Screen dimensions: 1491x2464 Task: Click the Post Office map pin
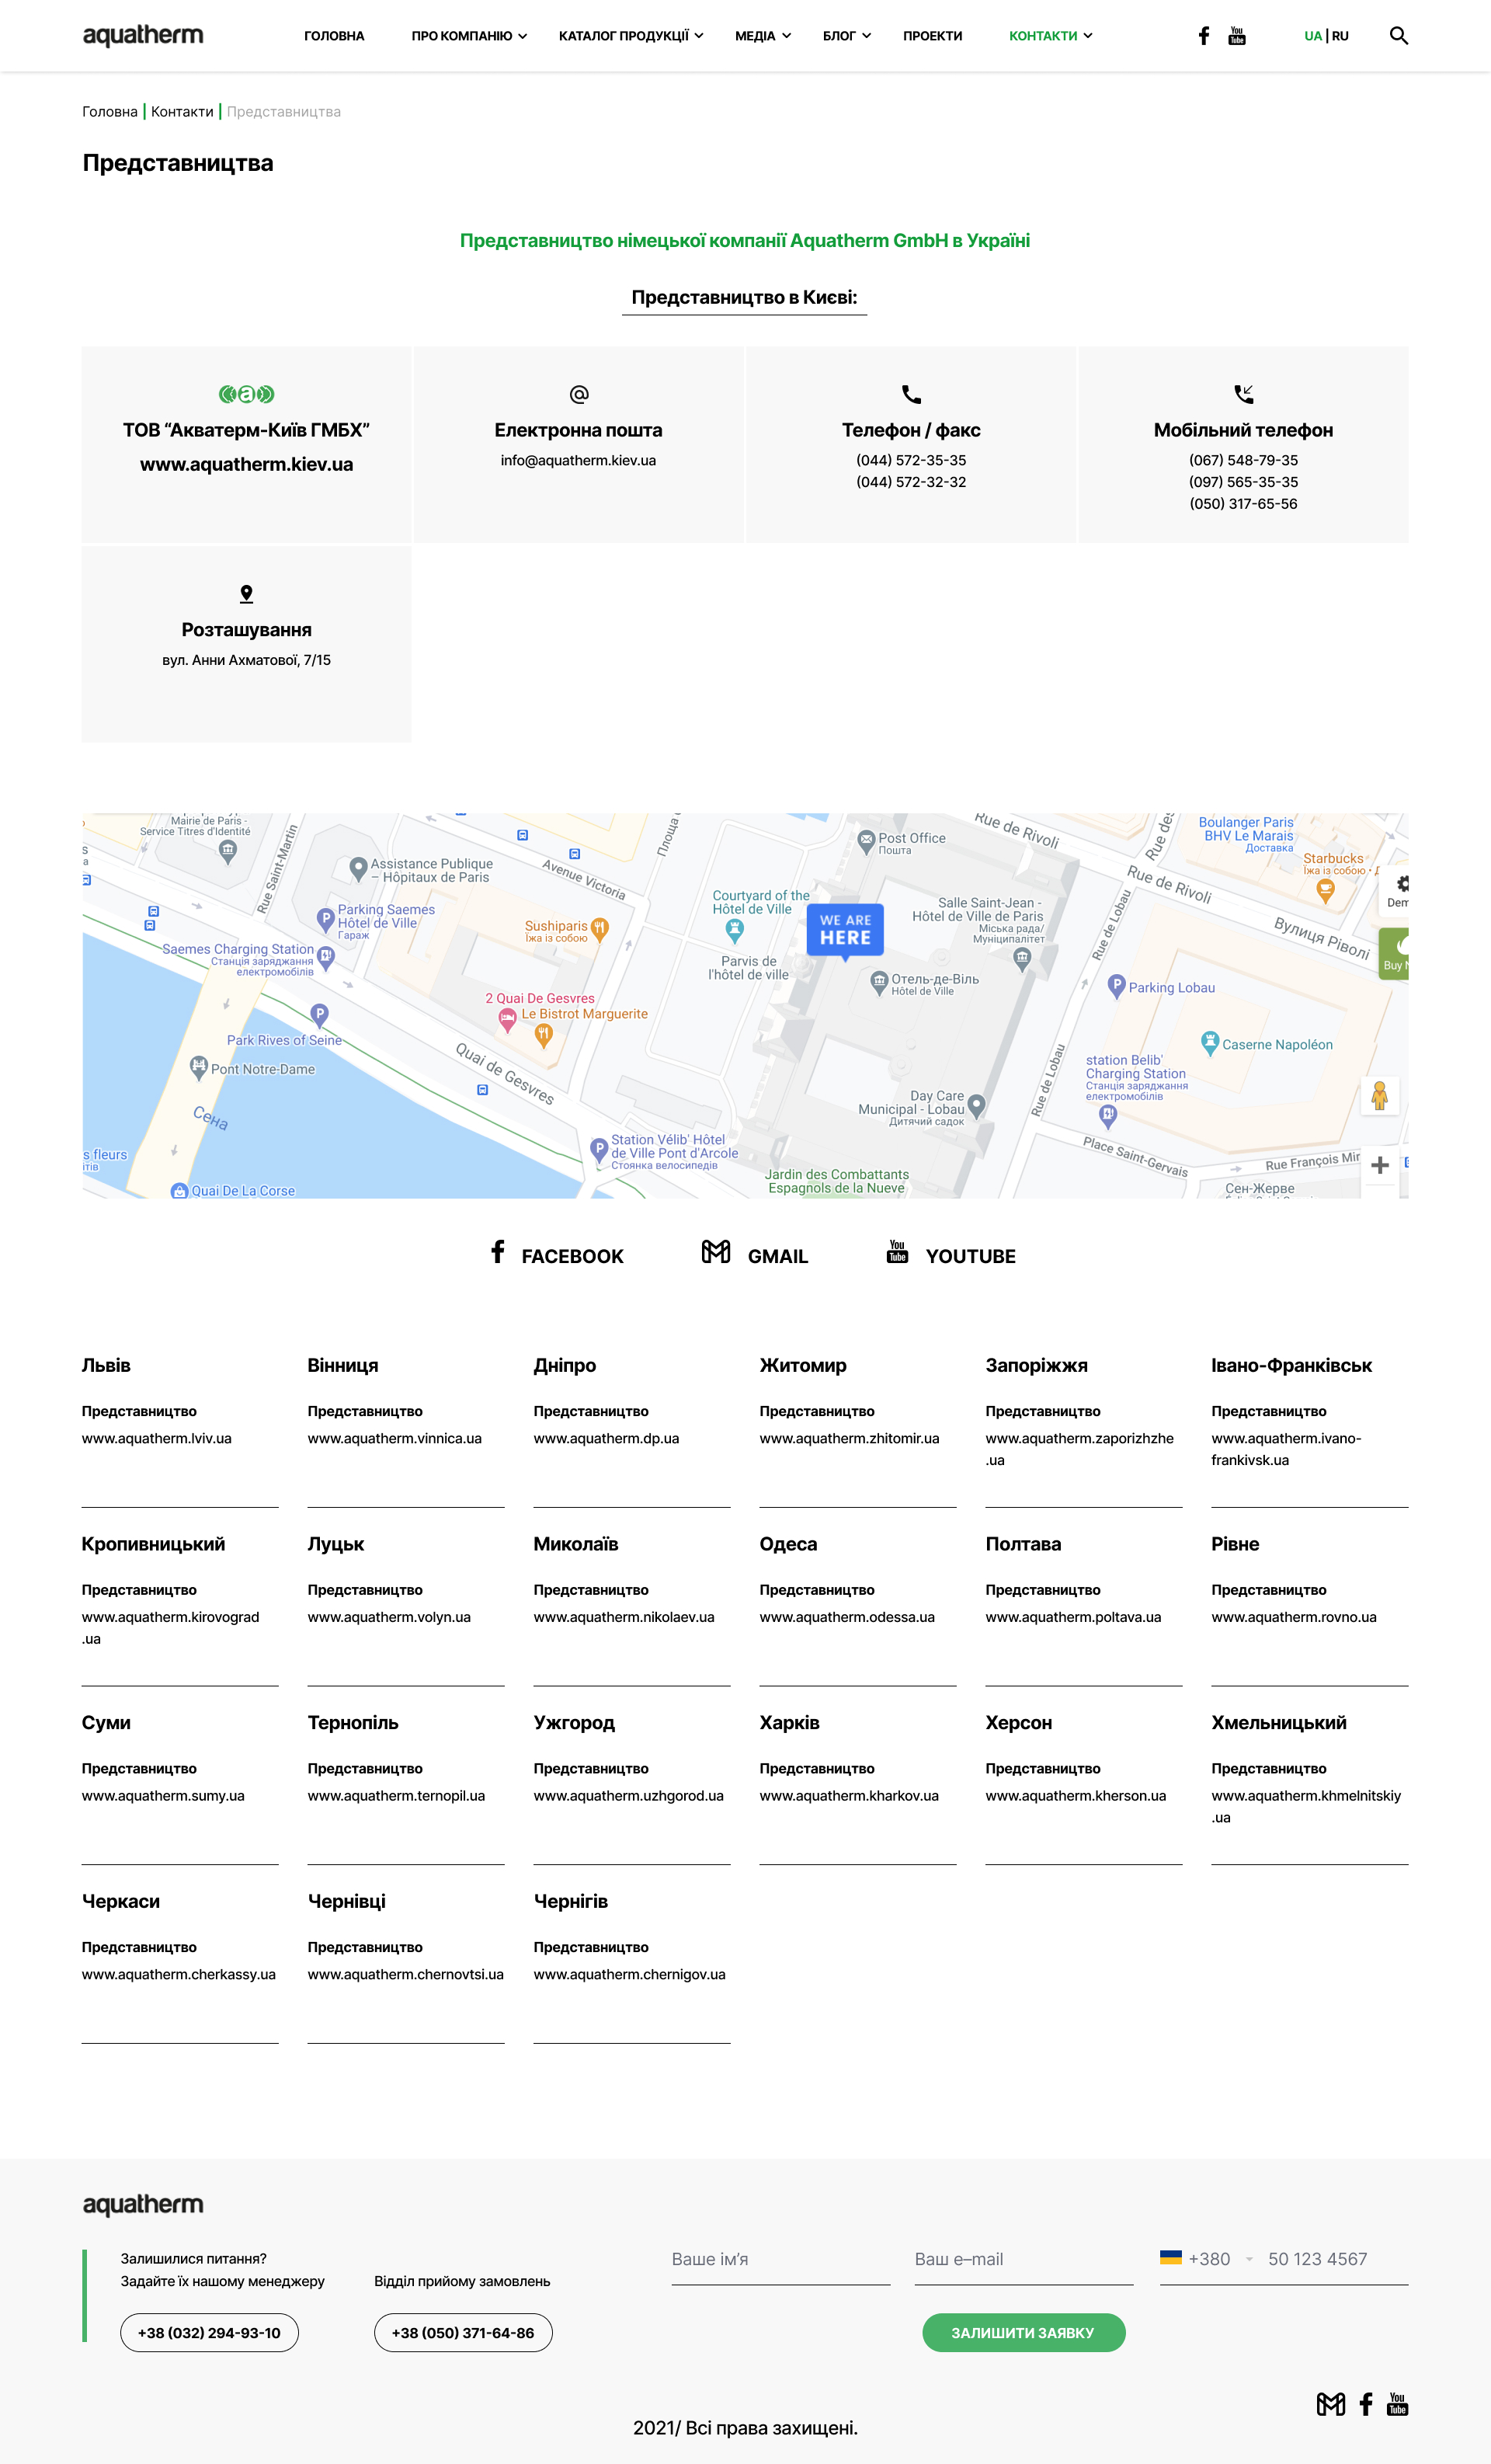tap(867, 841)
